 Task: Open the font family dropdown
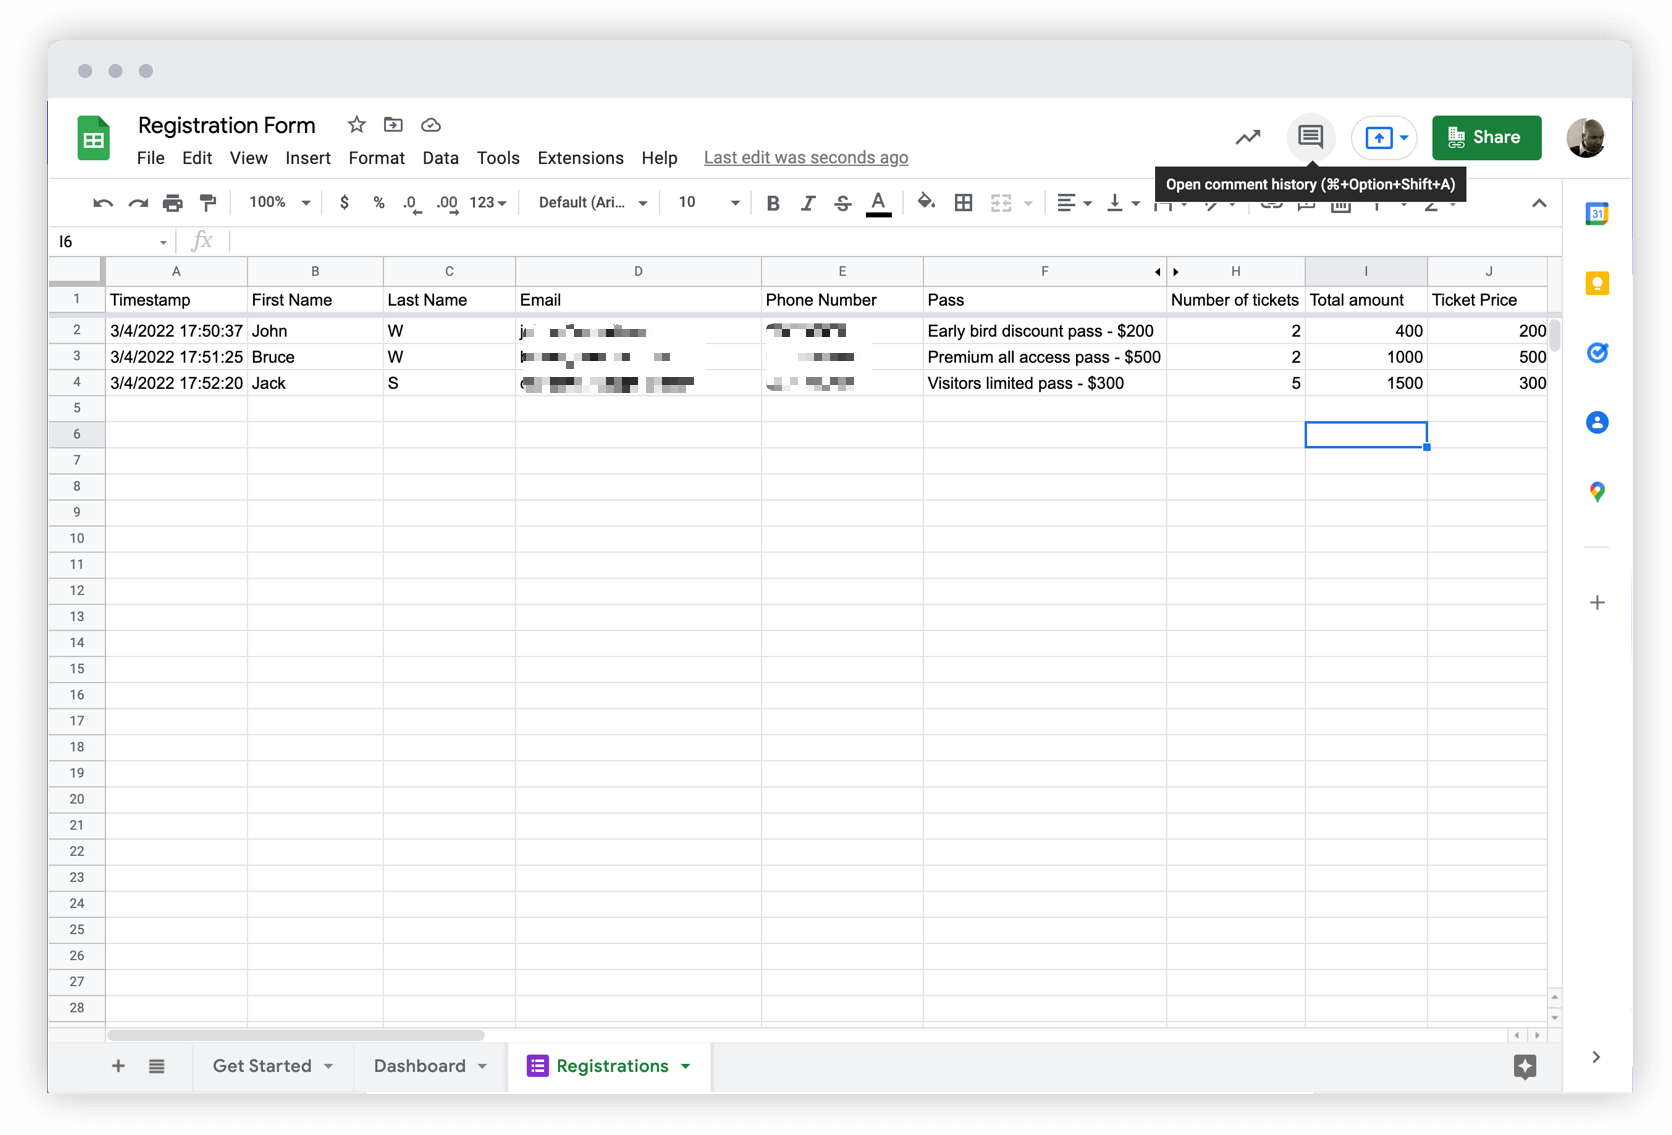(x=590, y=202)
